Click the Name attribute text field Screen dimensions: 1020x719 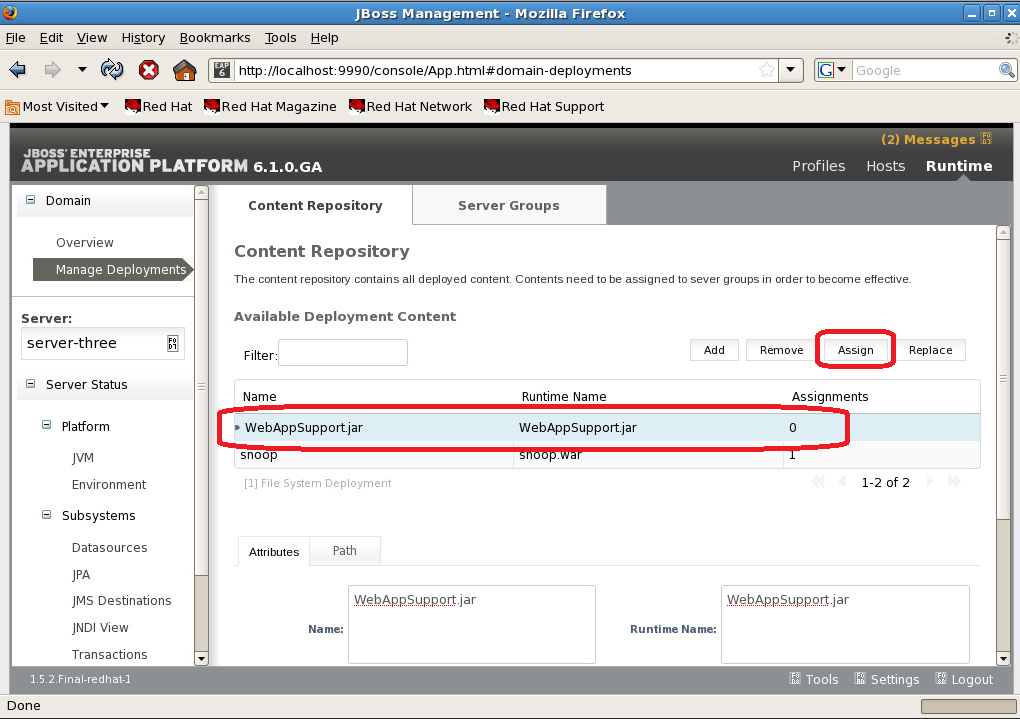pos(472,625)
